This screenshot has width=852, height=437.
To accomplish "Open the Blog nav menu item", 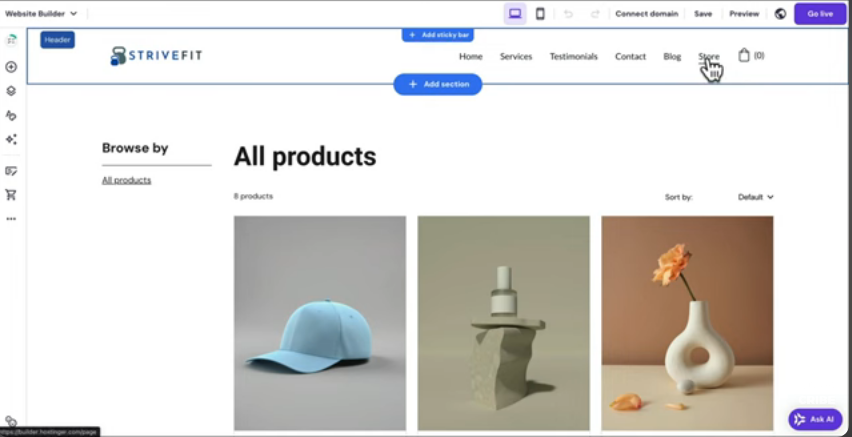I will [672, 56].
